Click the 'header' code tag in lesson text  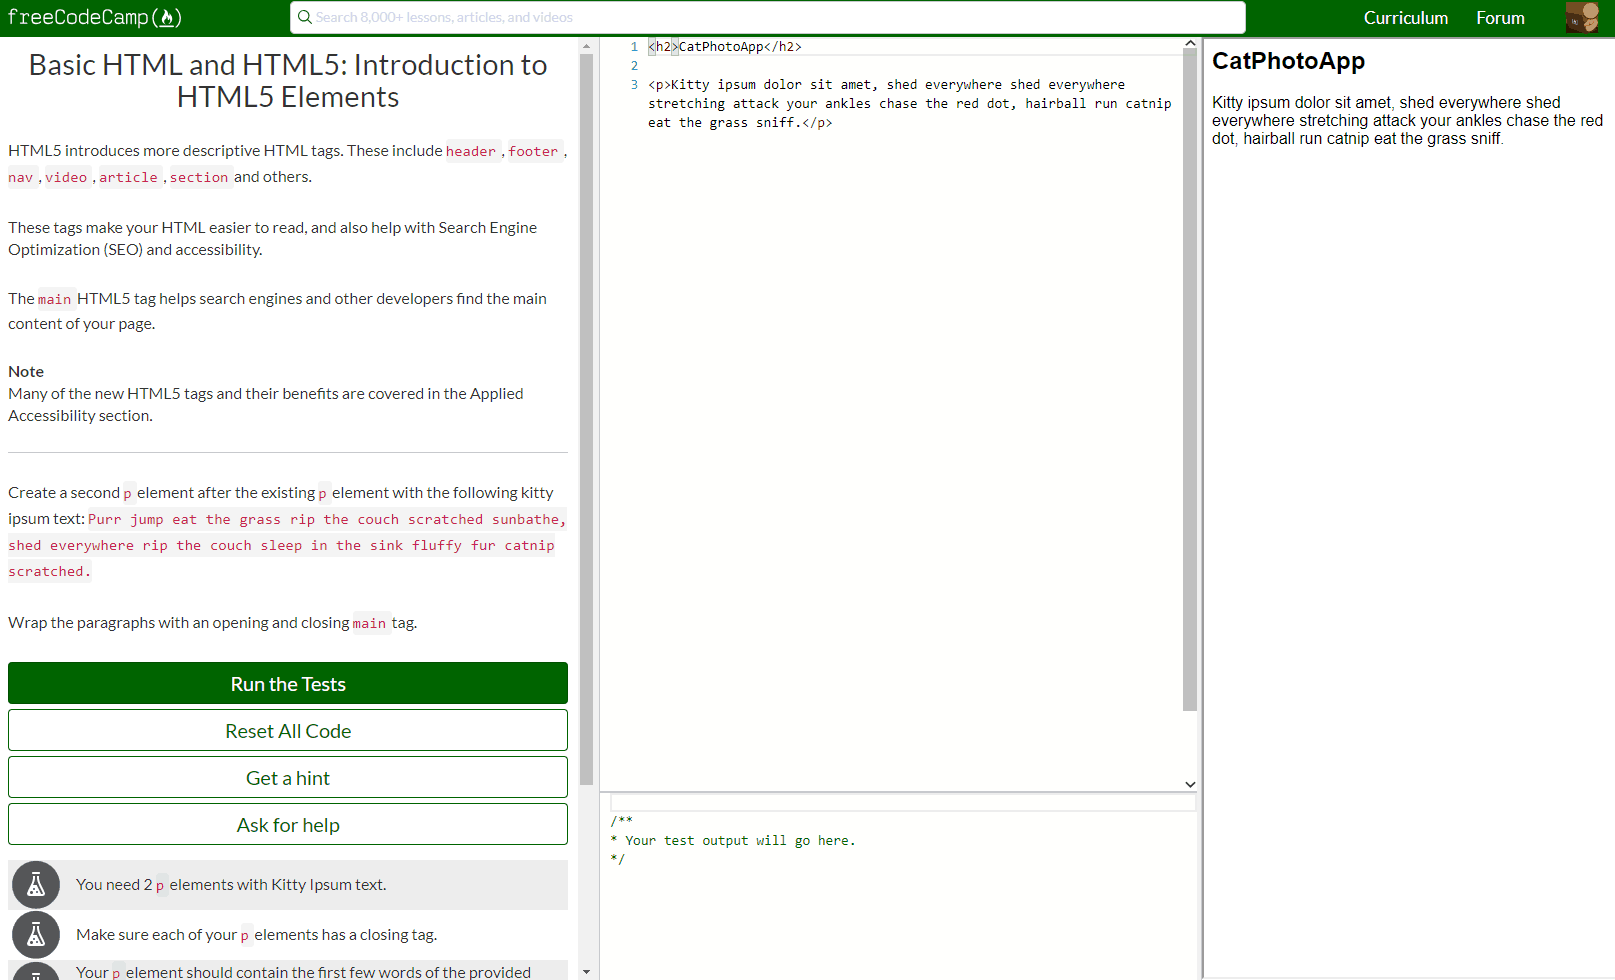471,151
